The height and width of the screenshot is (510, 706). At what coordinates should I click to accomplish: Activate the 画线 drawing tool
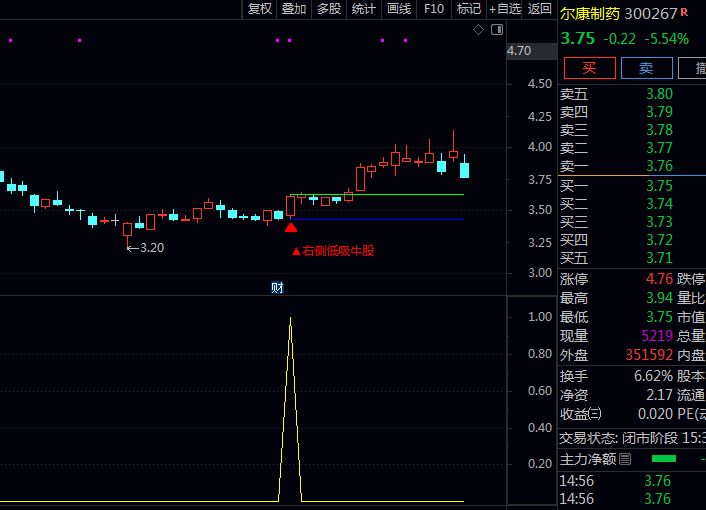[399, 9]
